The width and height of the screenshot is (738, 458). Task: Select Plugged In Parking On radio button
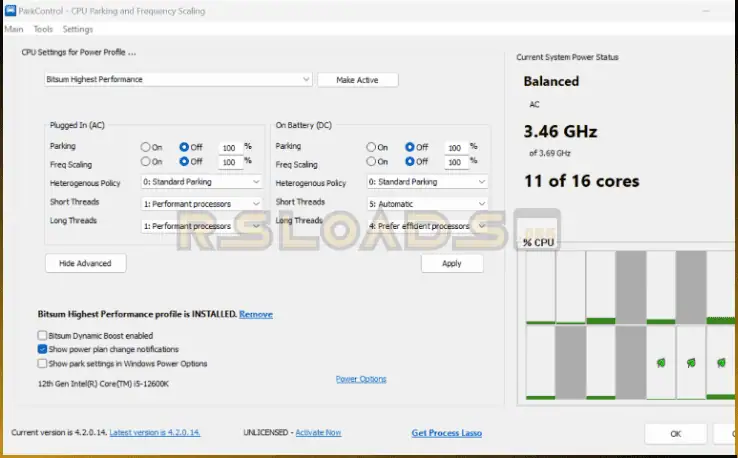tap(146, 146)
